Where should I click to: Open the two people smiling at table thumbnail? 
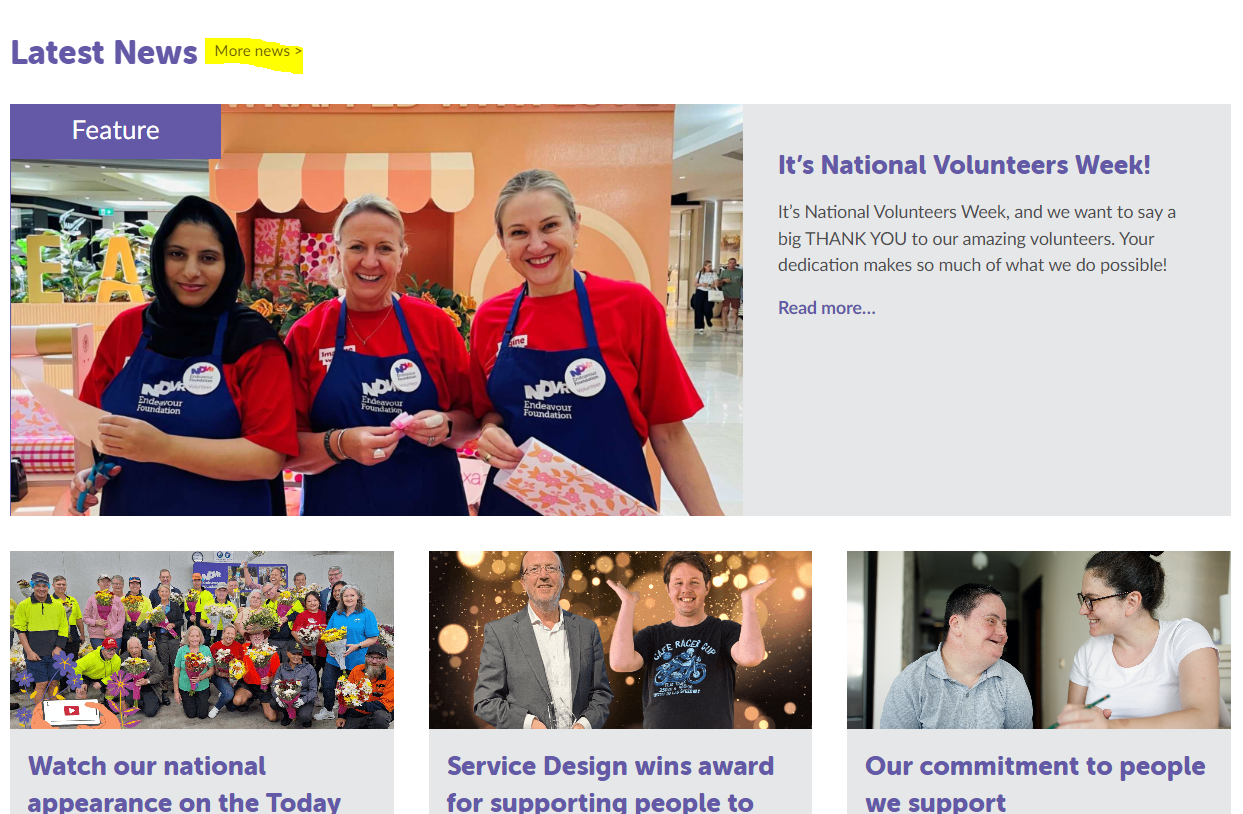[1038, 640]
